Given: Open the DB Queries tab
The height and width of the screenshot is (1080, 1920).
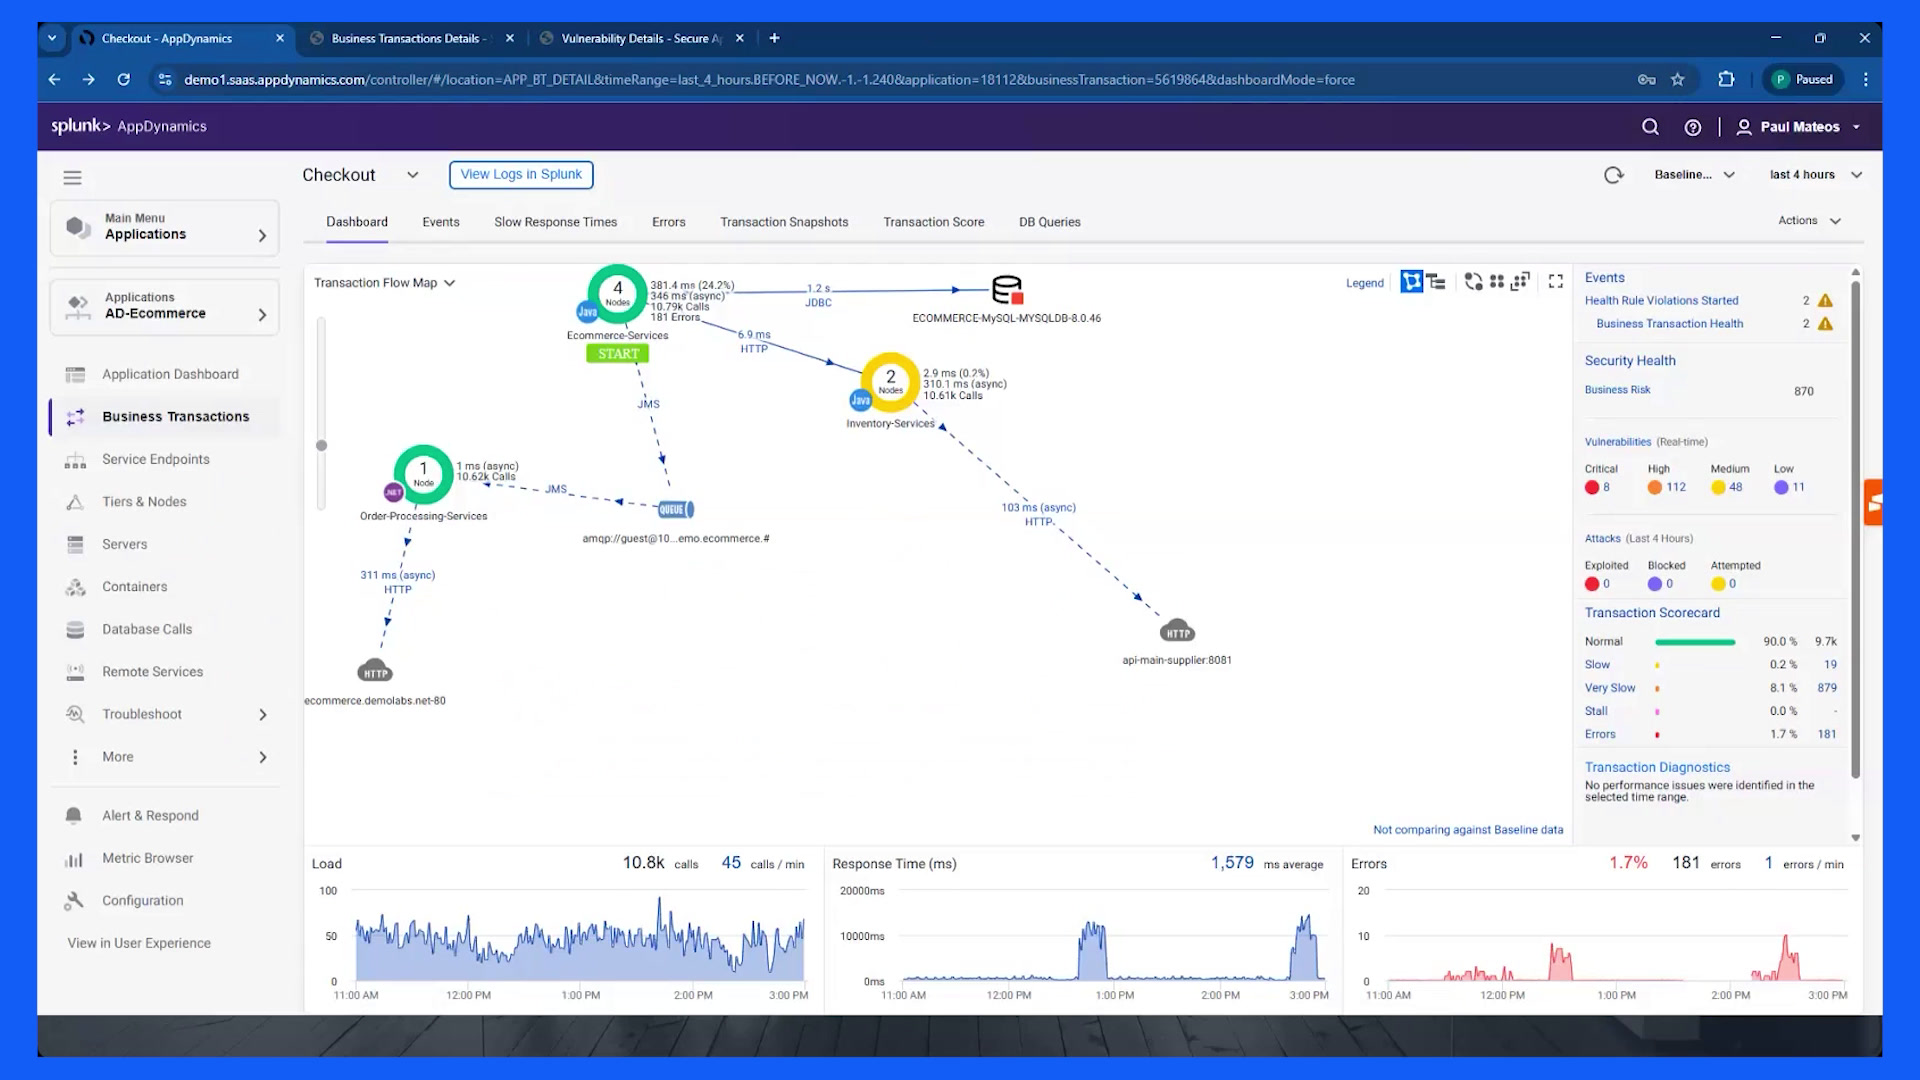Looking at the screenshot, I should pos(1049,222).
